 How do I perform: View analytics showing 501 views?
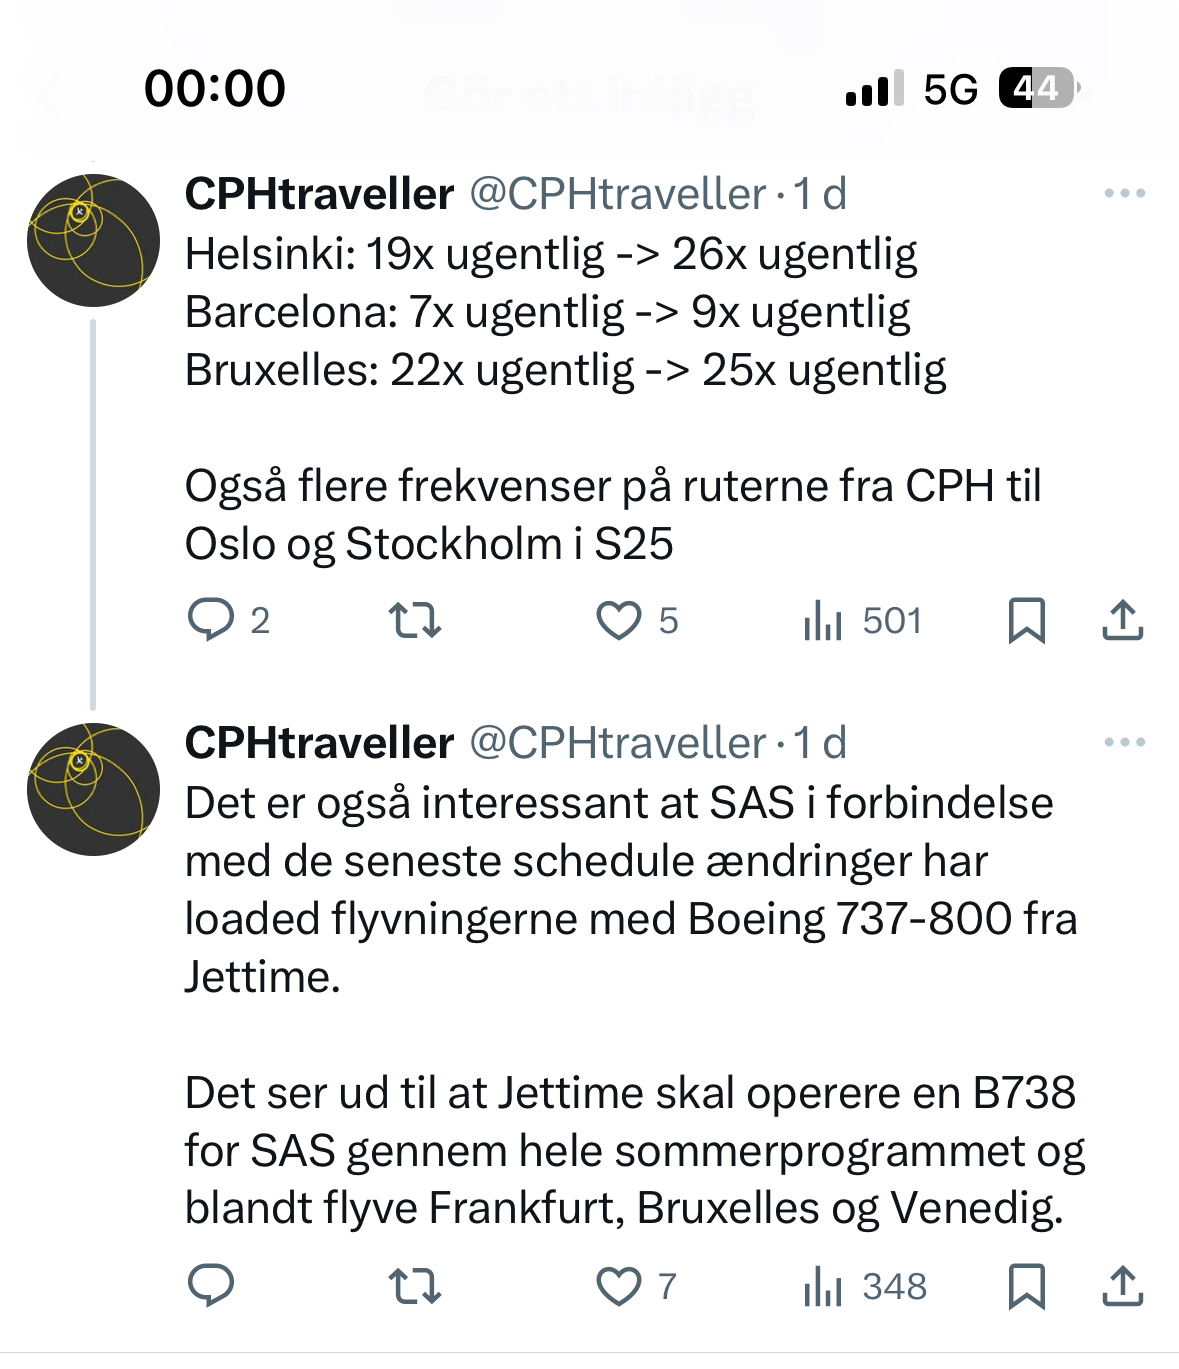click(861, 621)
